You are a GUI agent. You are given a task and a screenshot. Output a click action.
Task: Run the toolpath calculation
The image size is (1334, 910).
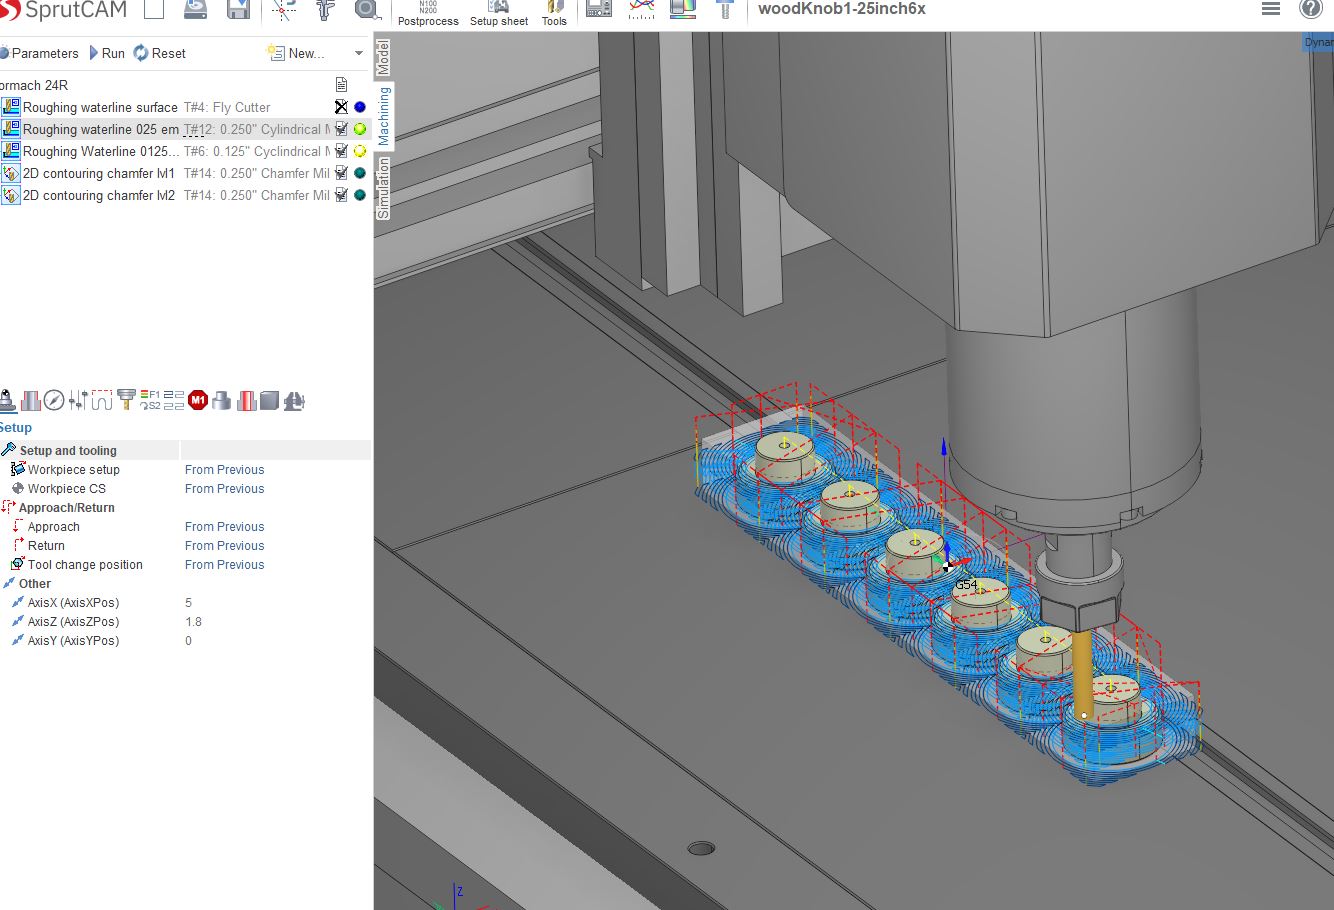pyautogui.click(x=107, y=53)
